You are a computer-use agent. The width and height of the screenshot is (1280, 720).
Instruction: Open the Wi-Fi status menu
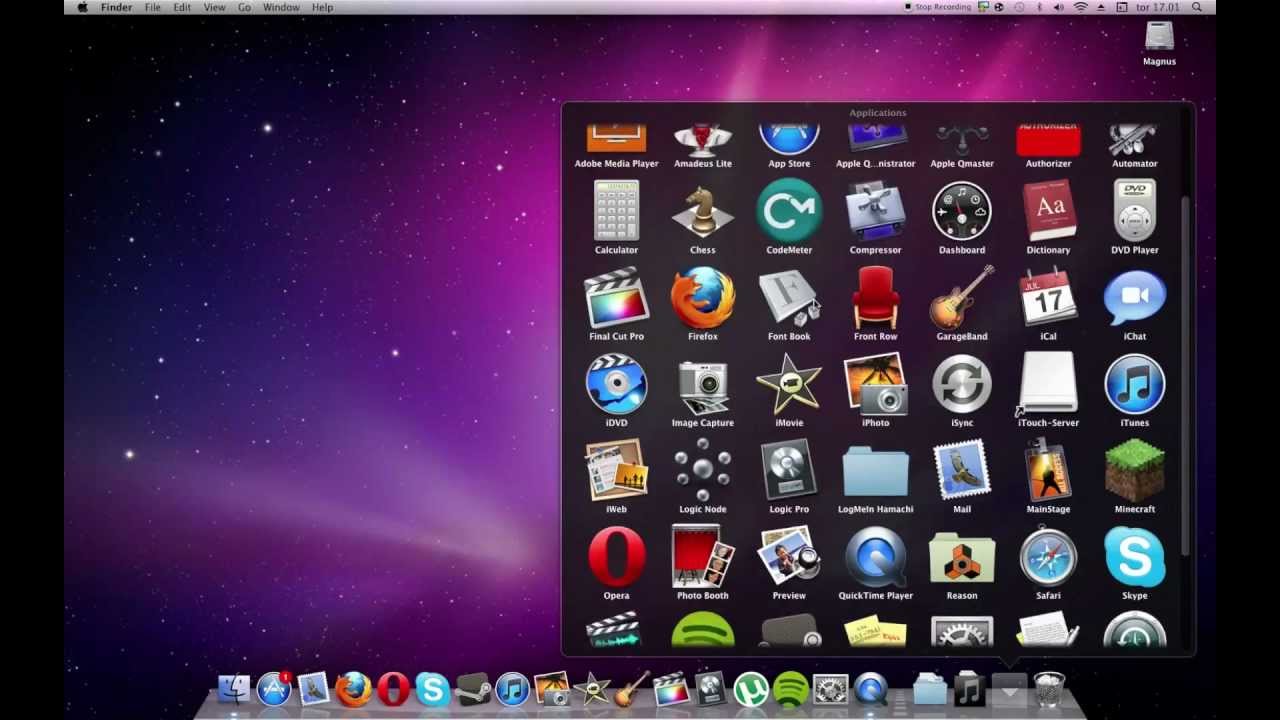(x=1080, y=7)
